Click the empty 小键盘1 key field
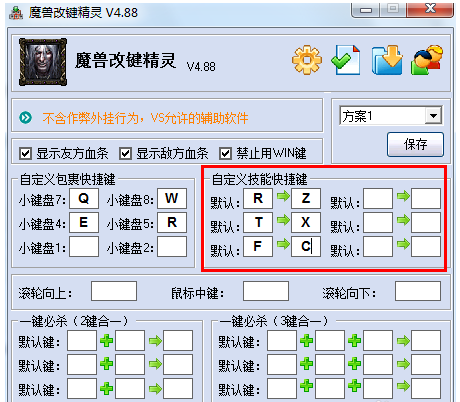This screenshot has width=460, height=402. tap(84, 247)
